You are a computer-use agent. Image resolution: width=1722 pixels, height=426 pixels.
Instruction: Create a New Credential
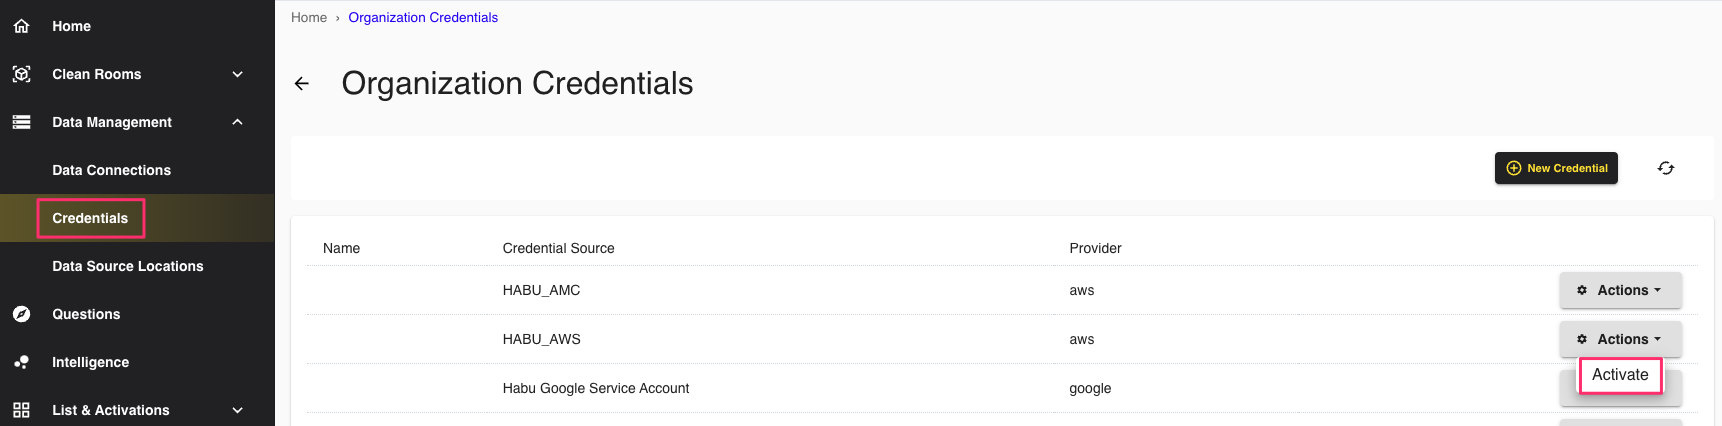[1556, 168]
